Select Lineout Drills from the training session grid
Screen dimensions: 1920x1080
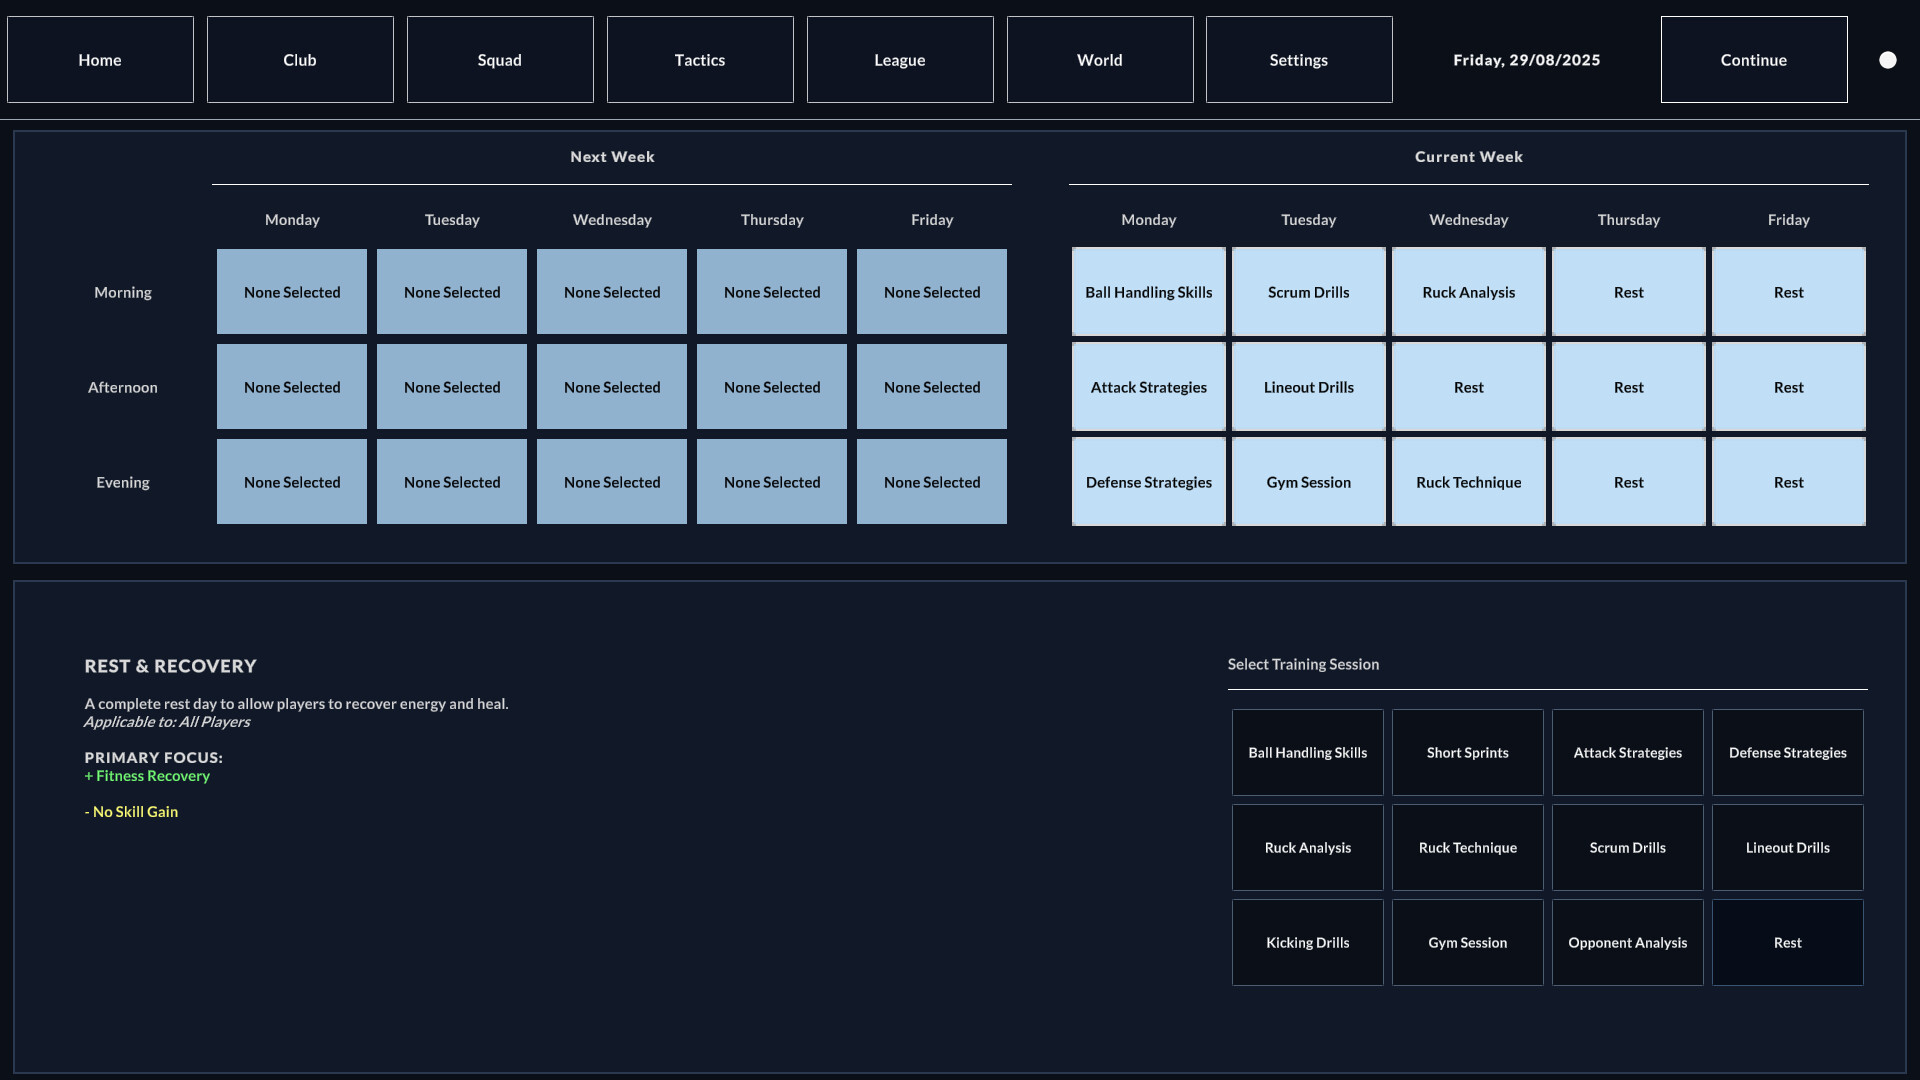click(1787, 847)
